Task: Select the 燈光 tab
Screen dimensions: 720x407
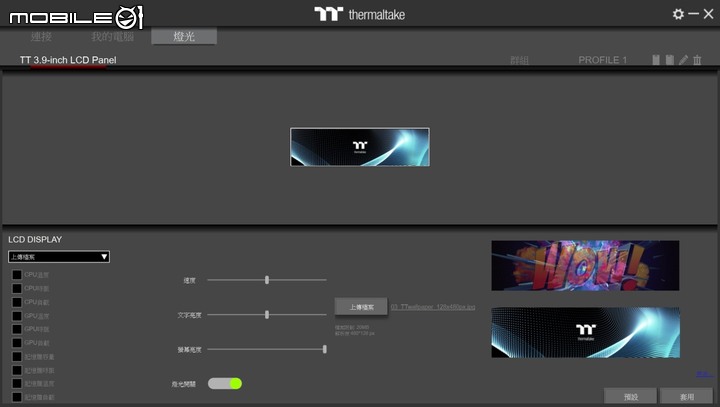Action: click(x=184, y=36)
